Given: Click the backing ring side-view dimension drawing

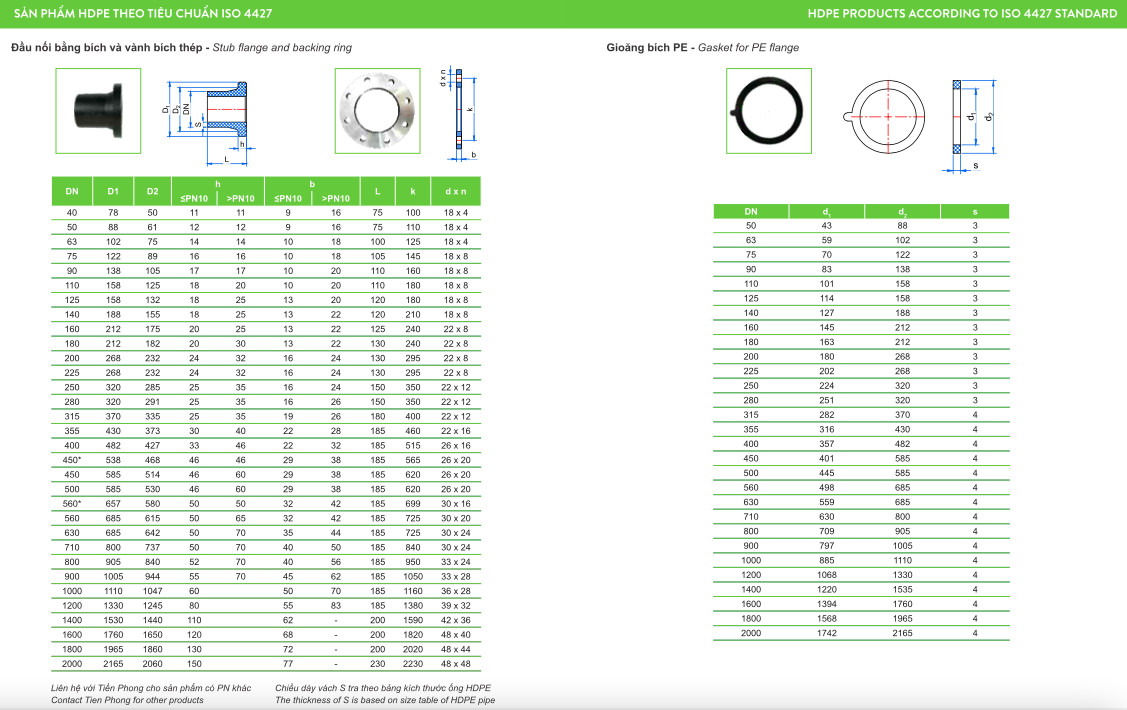Looking at the screenshot, I should click(460, 112).
